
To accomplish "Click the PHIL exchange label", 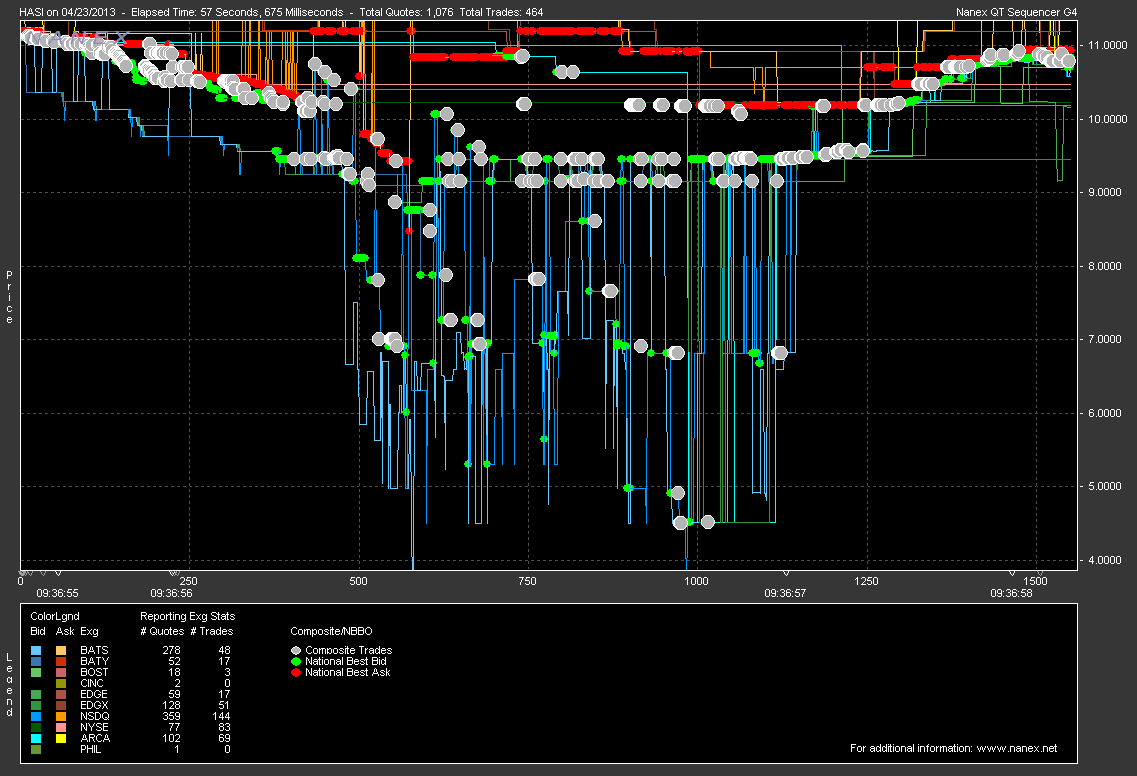I will (x=91, y=749).
